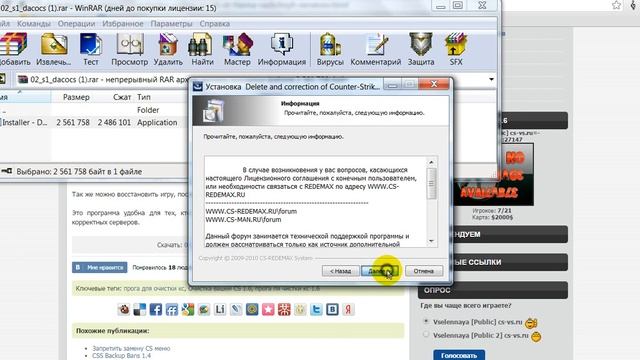Click the Отмена (Cancel) button in installer

click(424, 271)
